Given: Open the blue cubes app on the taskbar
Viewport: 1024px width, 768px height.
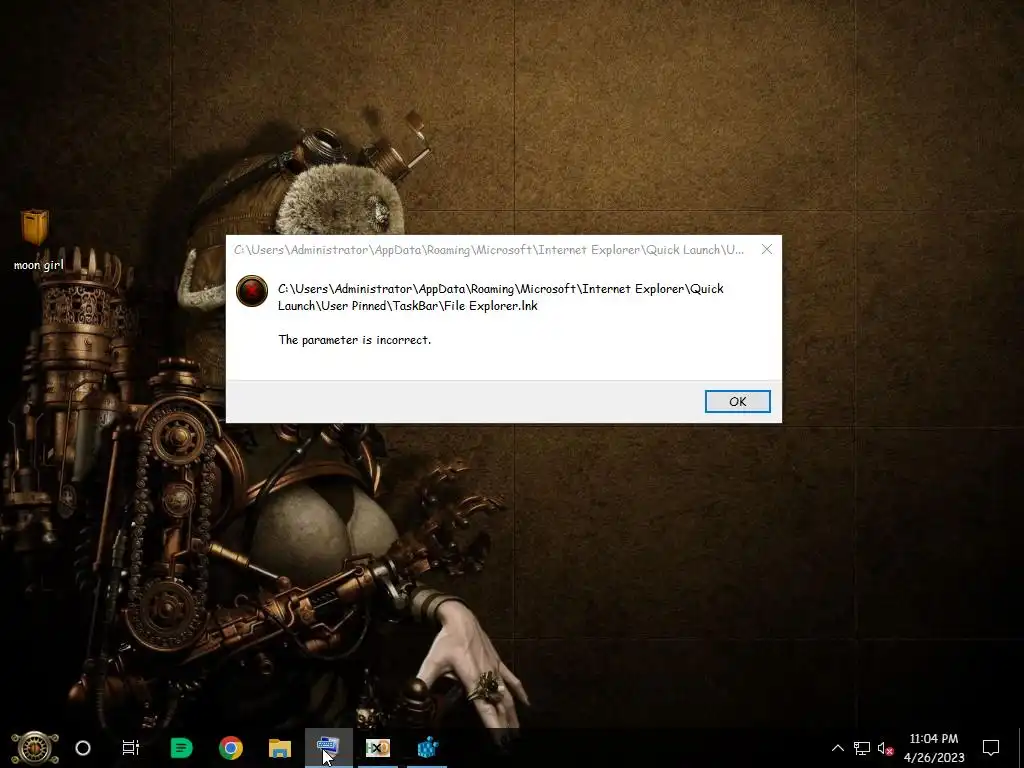Looking at the screenshot, I should [x=428, y=748].
